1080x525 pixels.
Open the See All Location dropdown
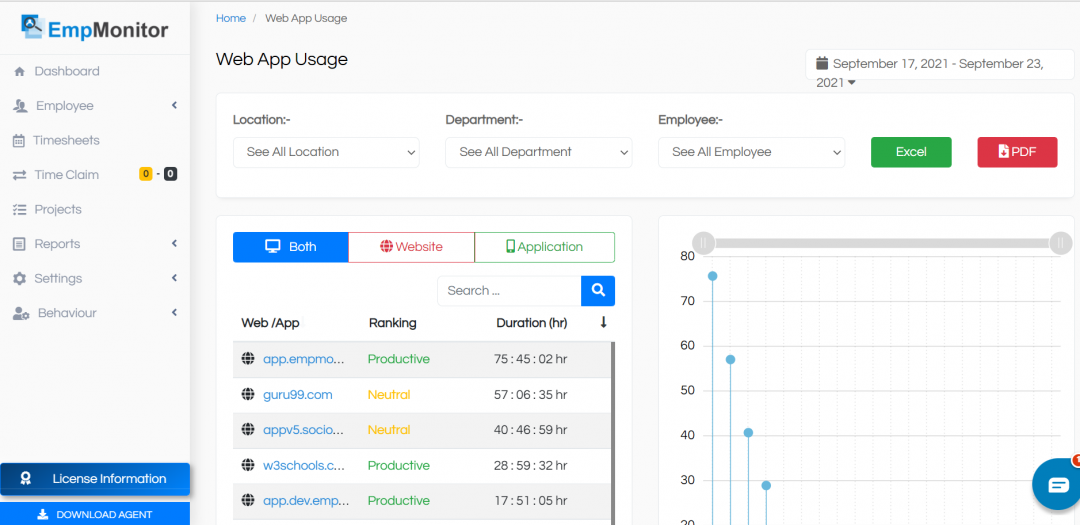pyautogui.click(x=326, y=152)
